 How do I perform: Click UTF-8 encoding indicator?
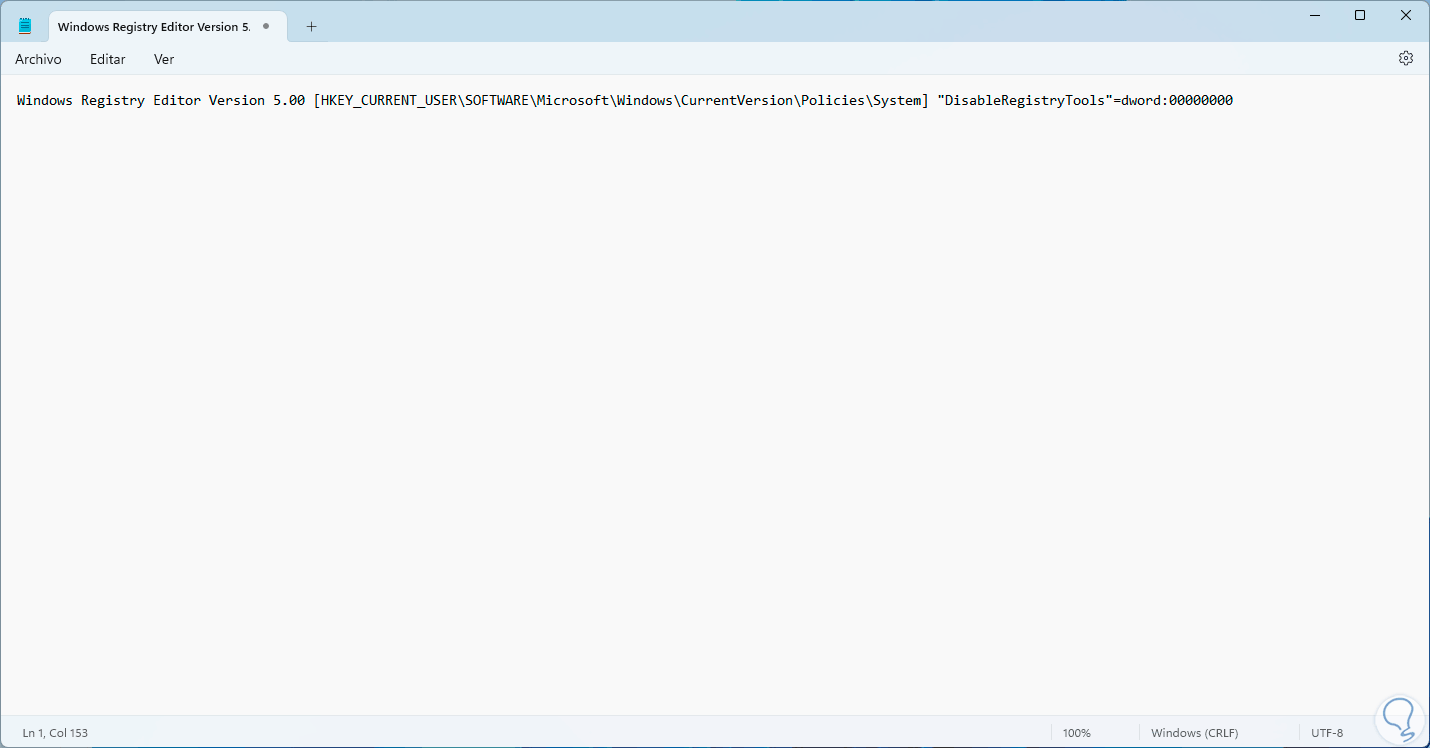click(1327, 733)
